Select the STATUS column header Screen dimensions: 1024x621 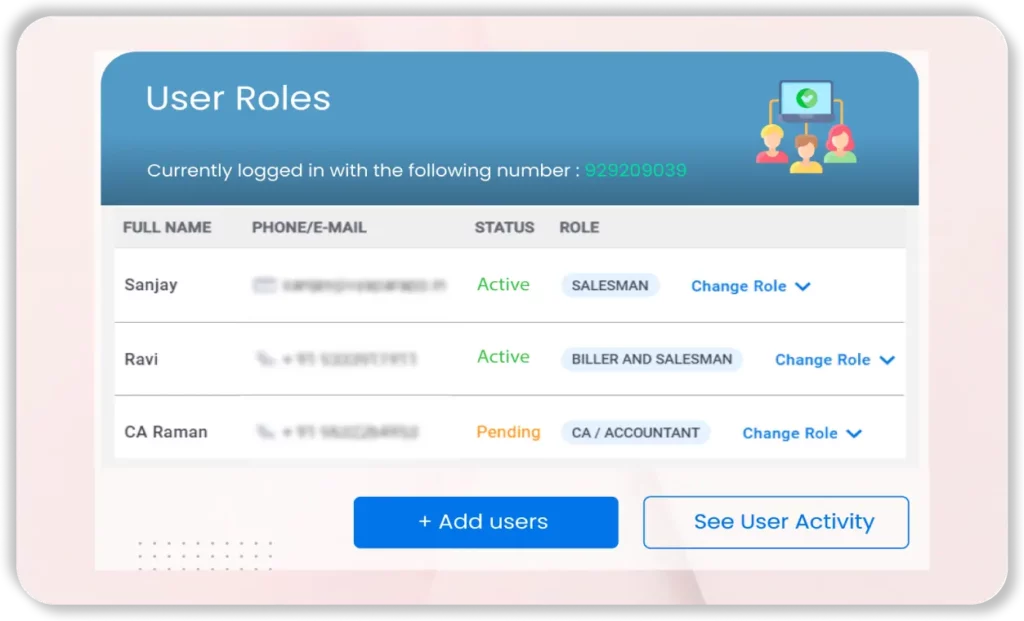pyautogui.click(x=503, y=227)
